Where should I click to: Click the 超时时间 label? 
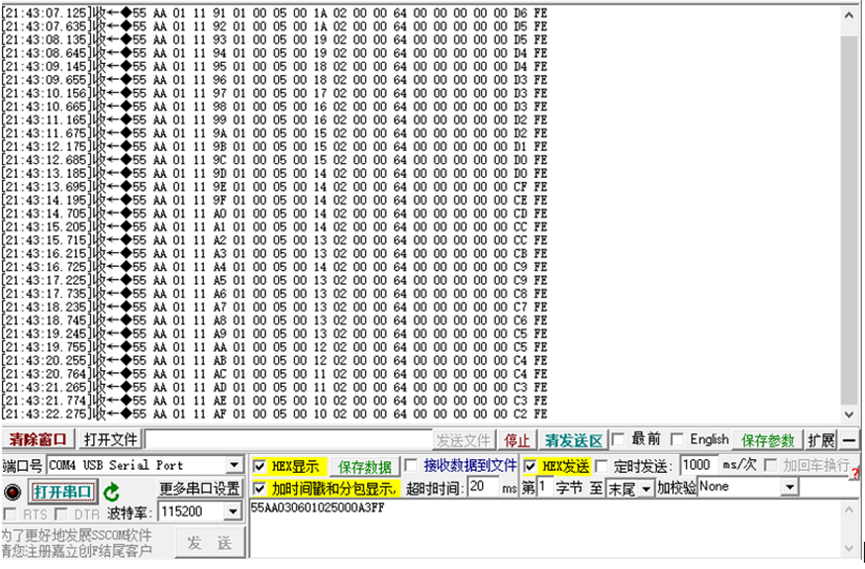pyautogui.click(x=433, y=489)
